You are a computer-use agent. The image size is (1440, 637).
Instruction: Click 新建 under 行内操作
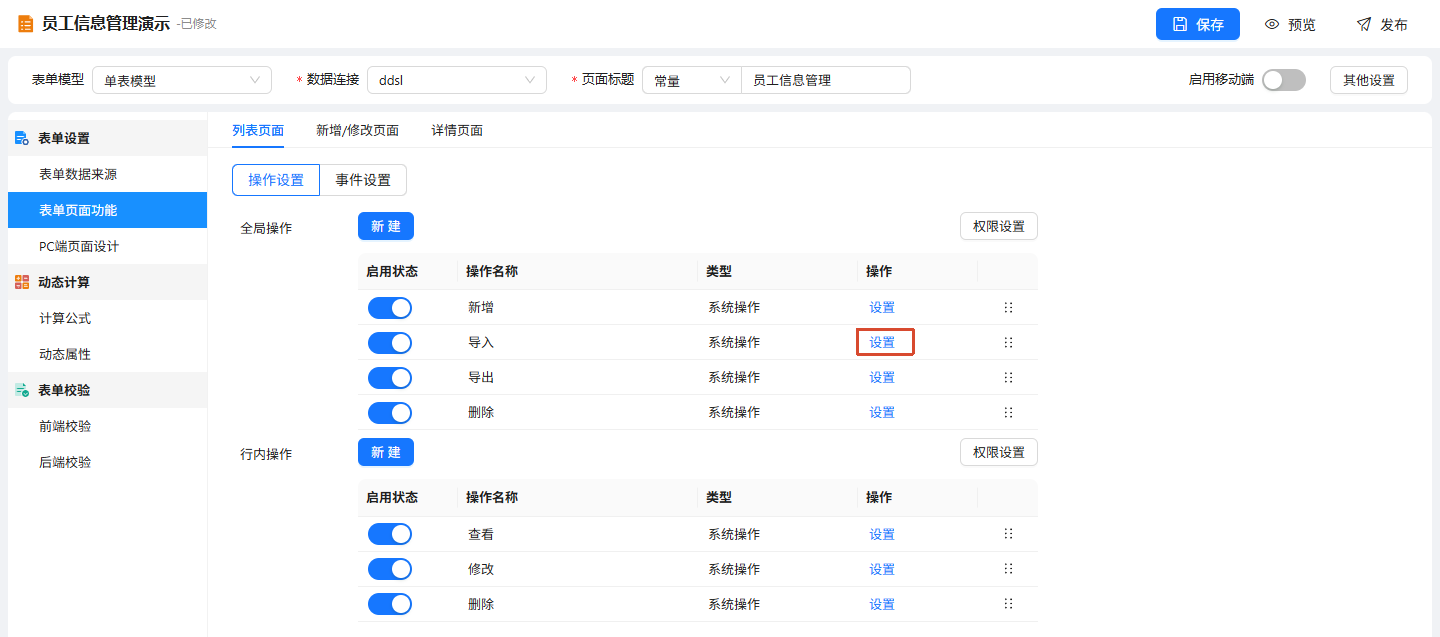coord(386,452)
